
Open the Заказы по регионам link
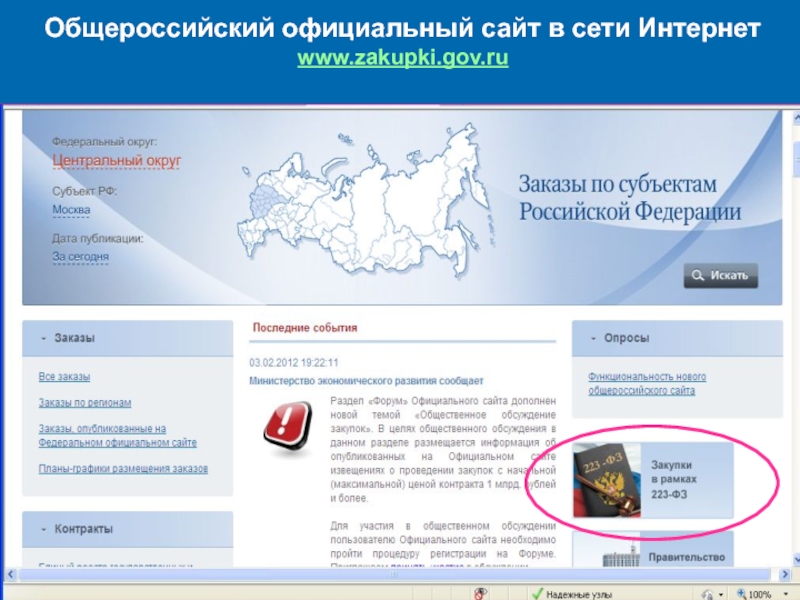(x=85, y=403)
